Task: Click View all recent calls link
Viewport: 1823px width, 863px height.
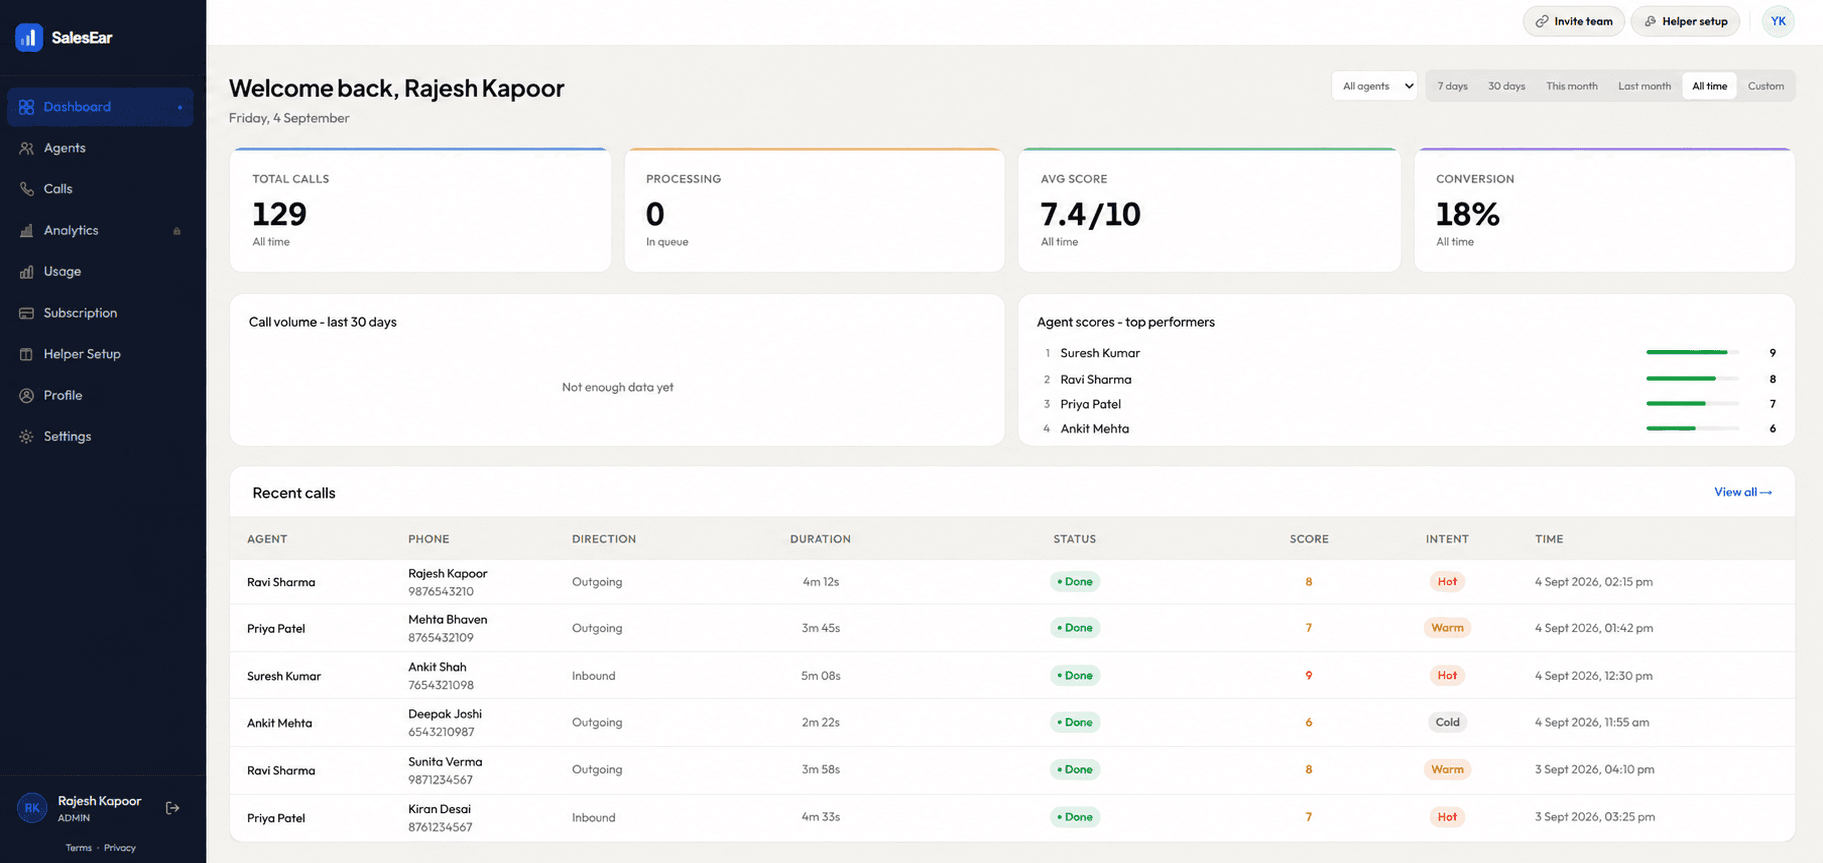Action: coord(1743,492)
